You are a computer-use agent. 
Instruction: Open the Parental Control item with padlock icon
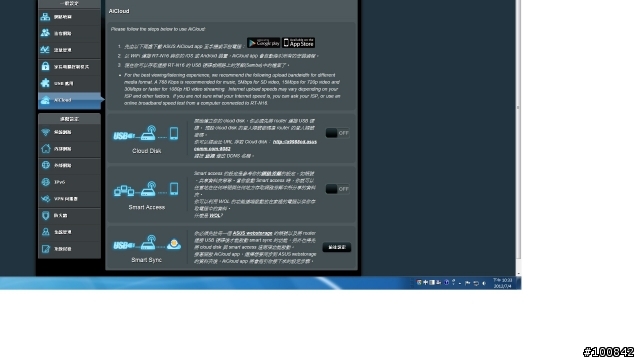pyautogui.click(x=69, y=67)
